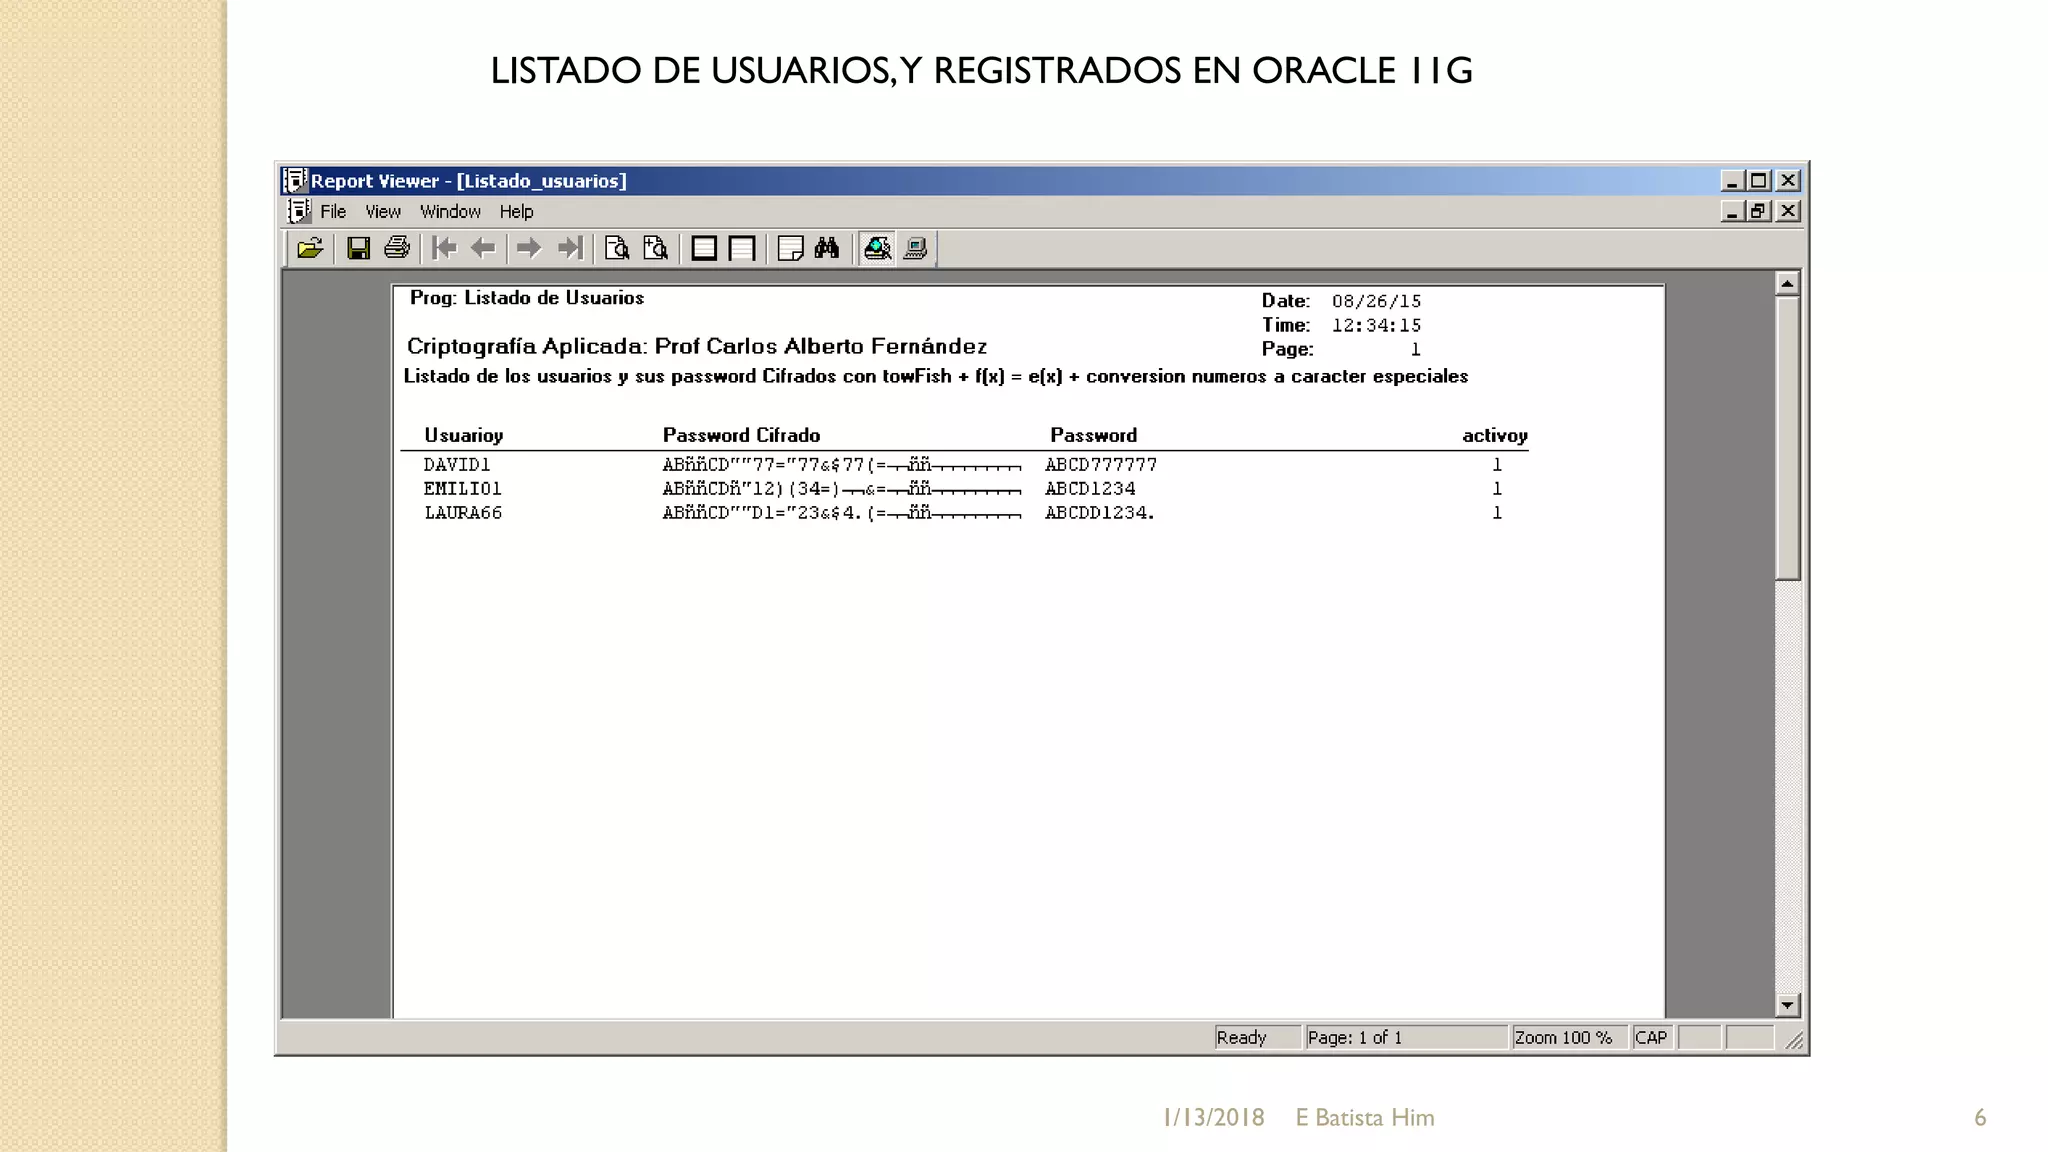2048x1152 pixels.
Task: Click the password ABCDD1234.
Action: coord(1100,513)
